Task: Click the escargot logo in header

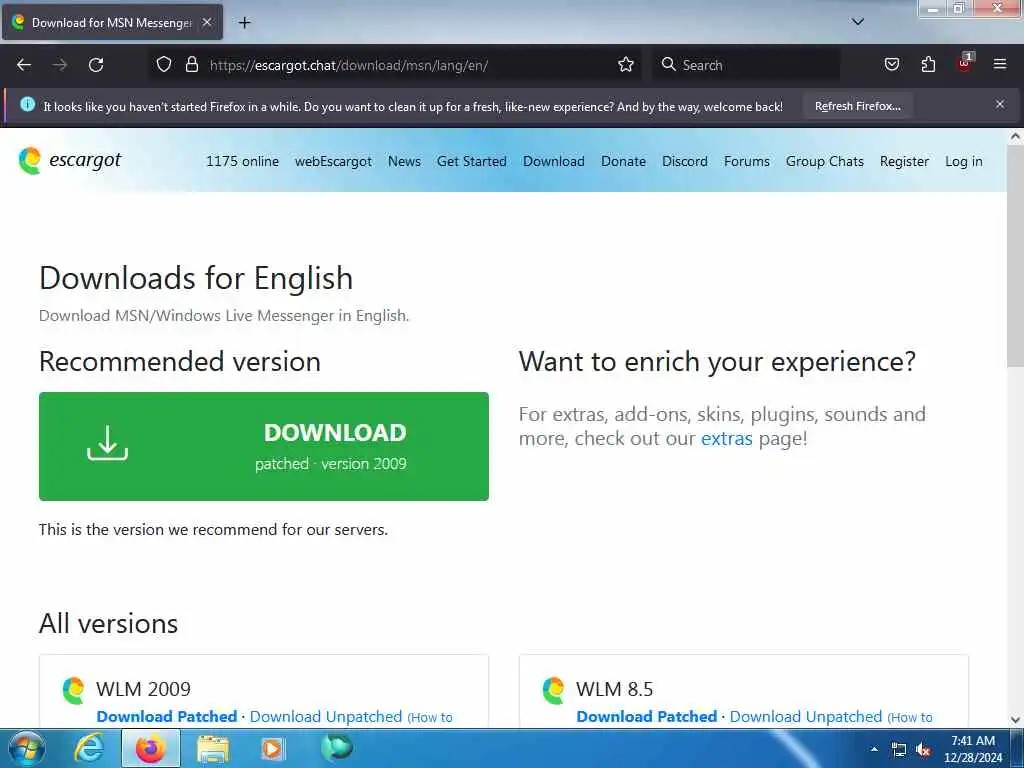Action: tap(70, 161)
